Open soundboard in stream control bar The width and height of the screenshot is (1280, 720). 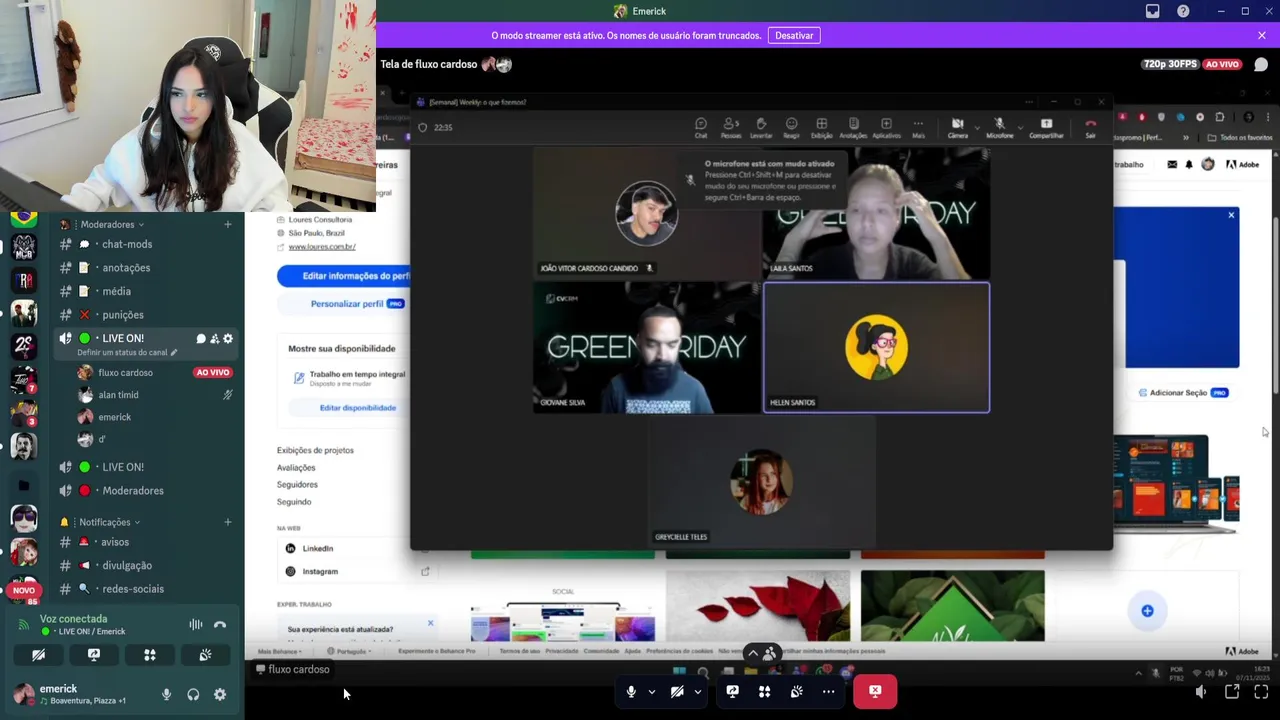coord(796,691)
